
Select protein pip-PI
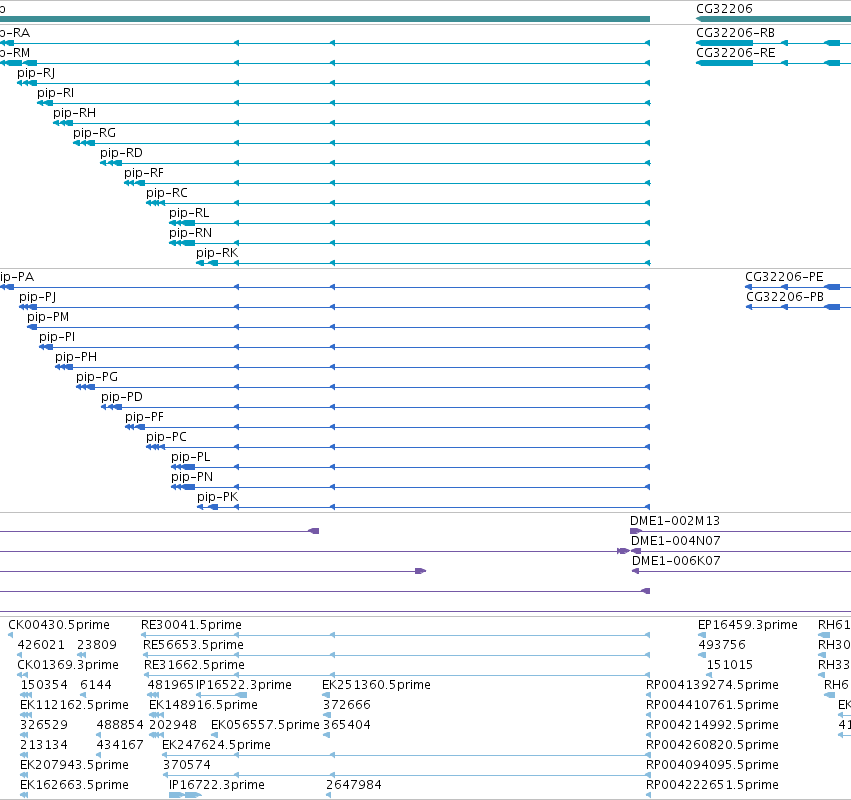(x=57, y=337)
